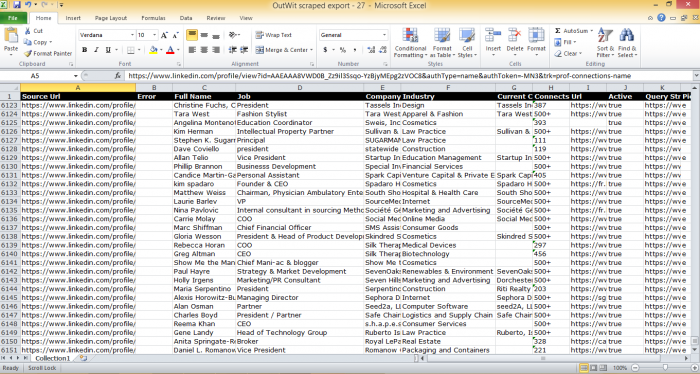Select the cell containing Fashion Stylist
Image resolution: width=700 pixels, height=374 pixels.
300,114
